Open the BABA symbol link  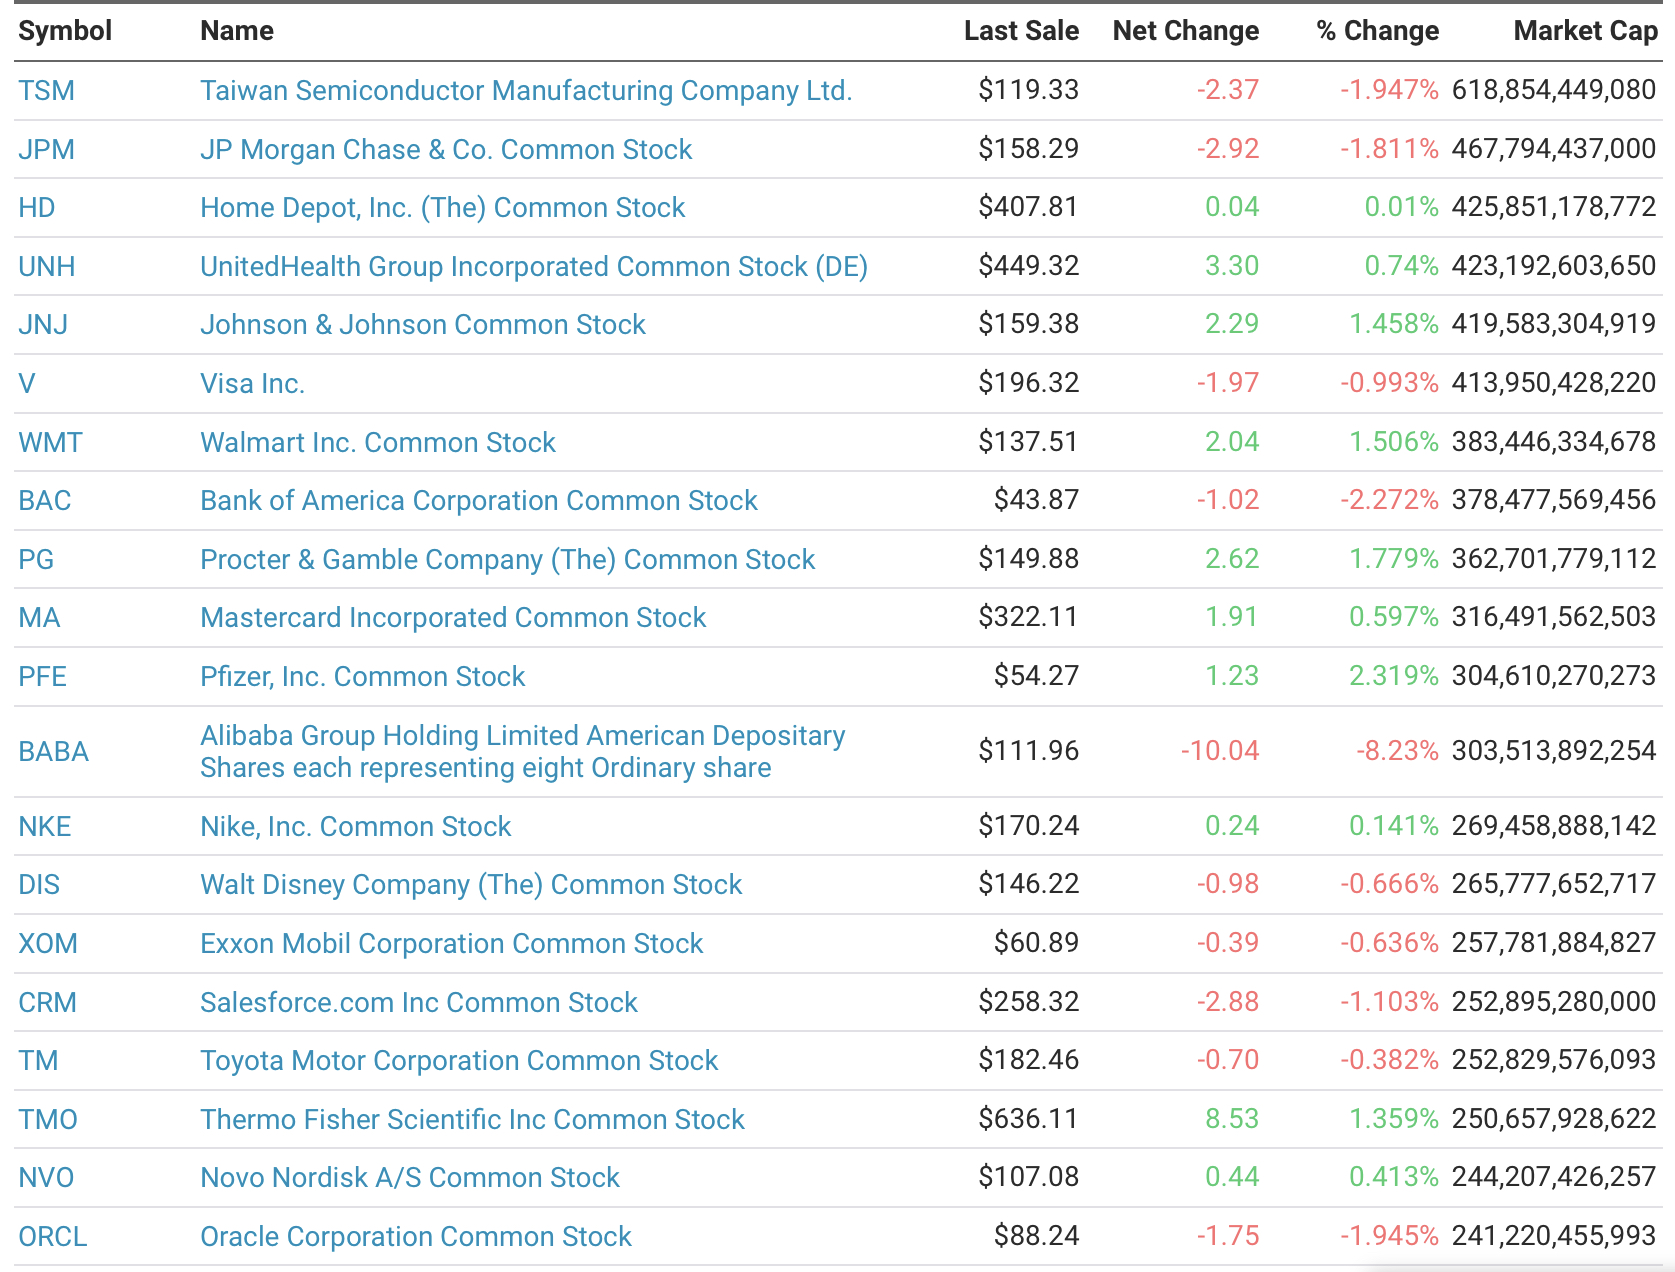pos(54,752)
